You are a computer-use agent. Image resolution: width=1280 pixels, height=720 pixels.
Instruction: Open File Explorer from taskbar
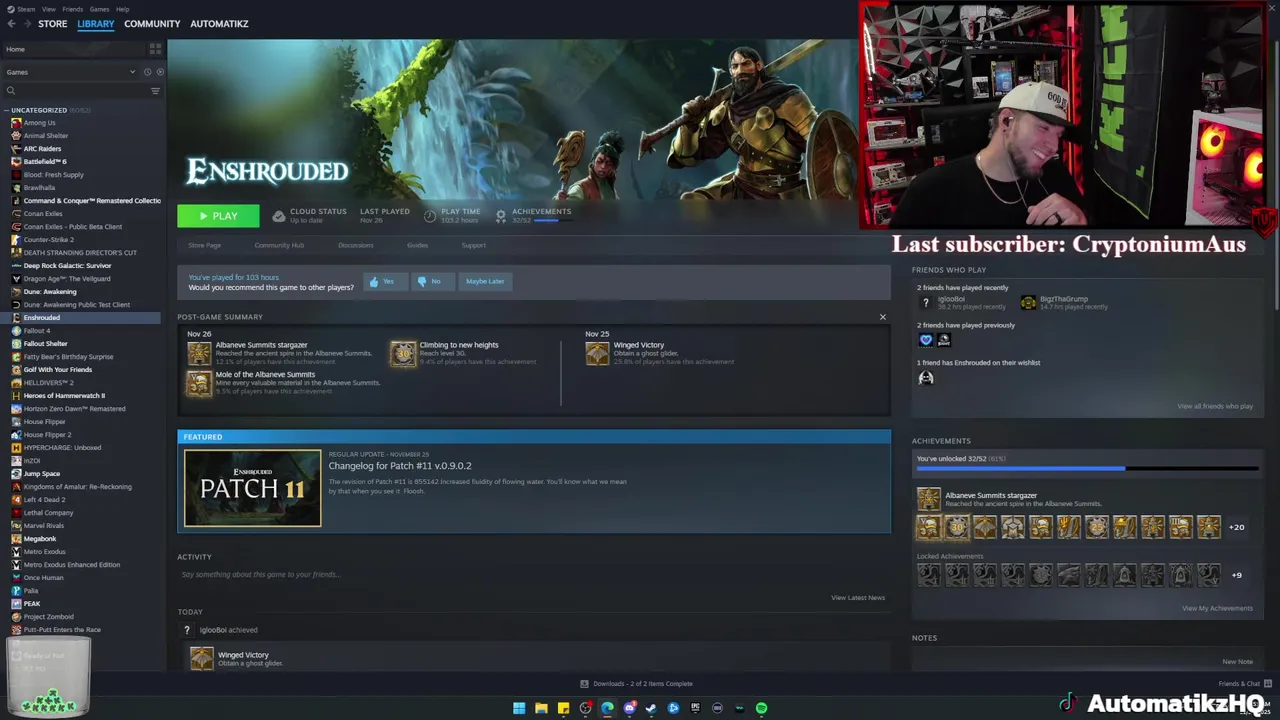tap(541, 708)
